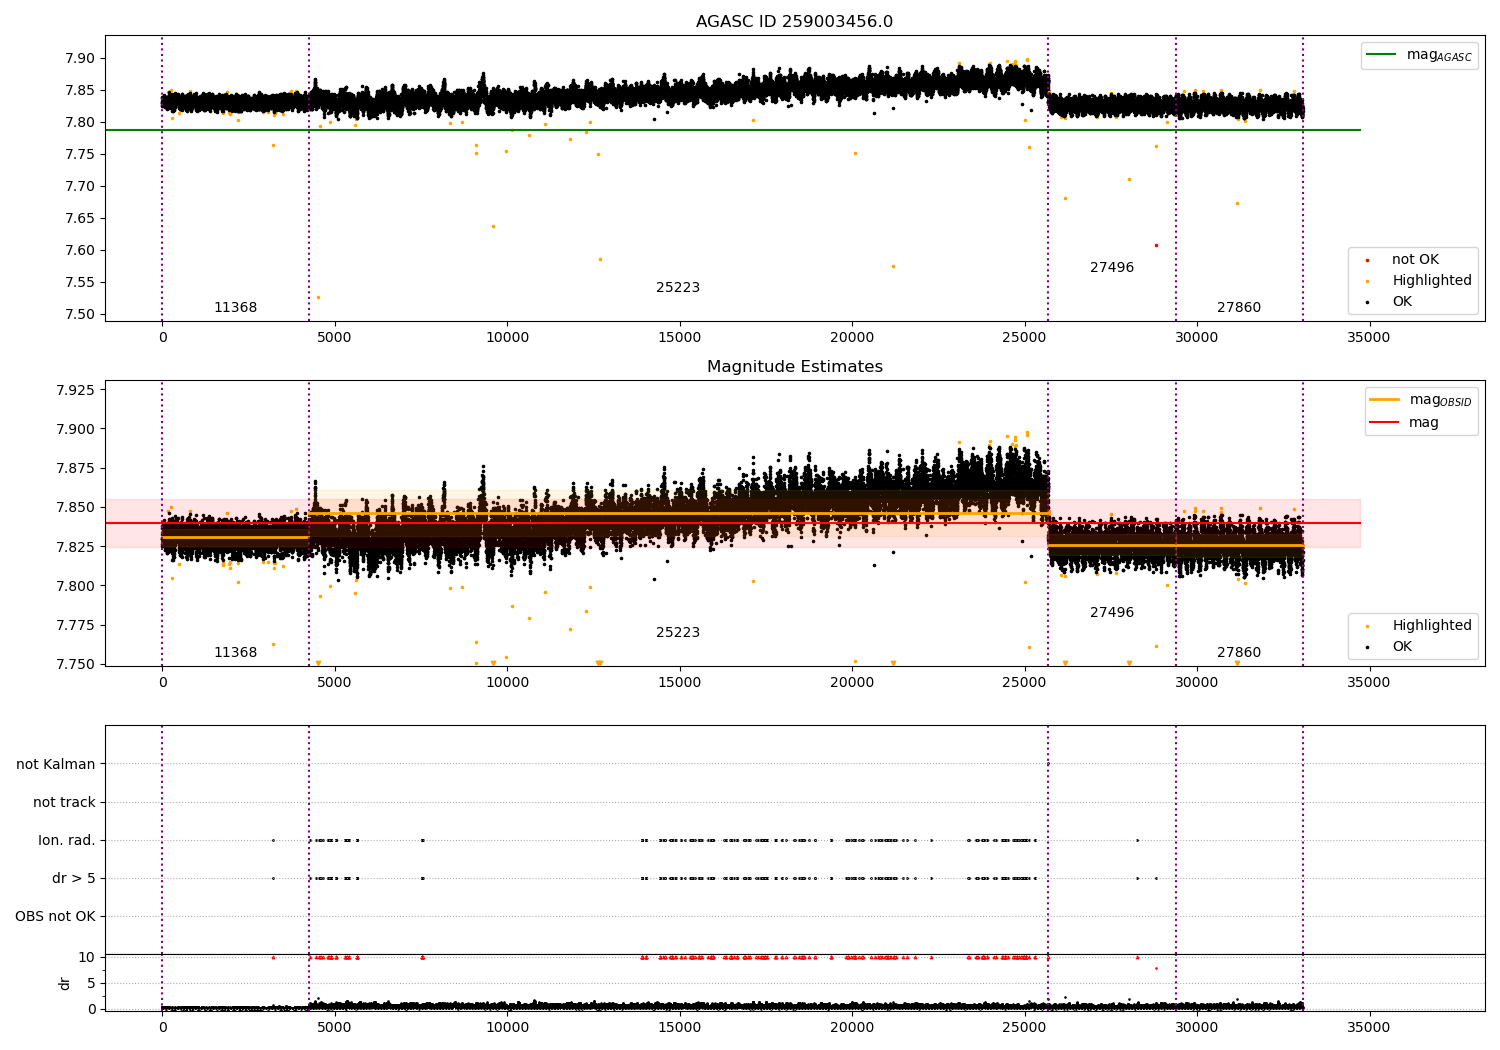
Task: Click the single red not-OK point in top plot
Action: (x=1156, y=245)
